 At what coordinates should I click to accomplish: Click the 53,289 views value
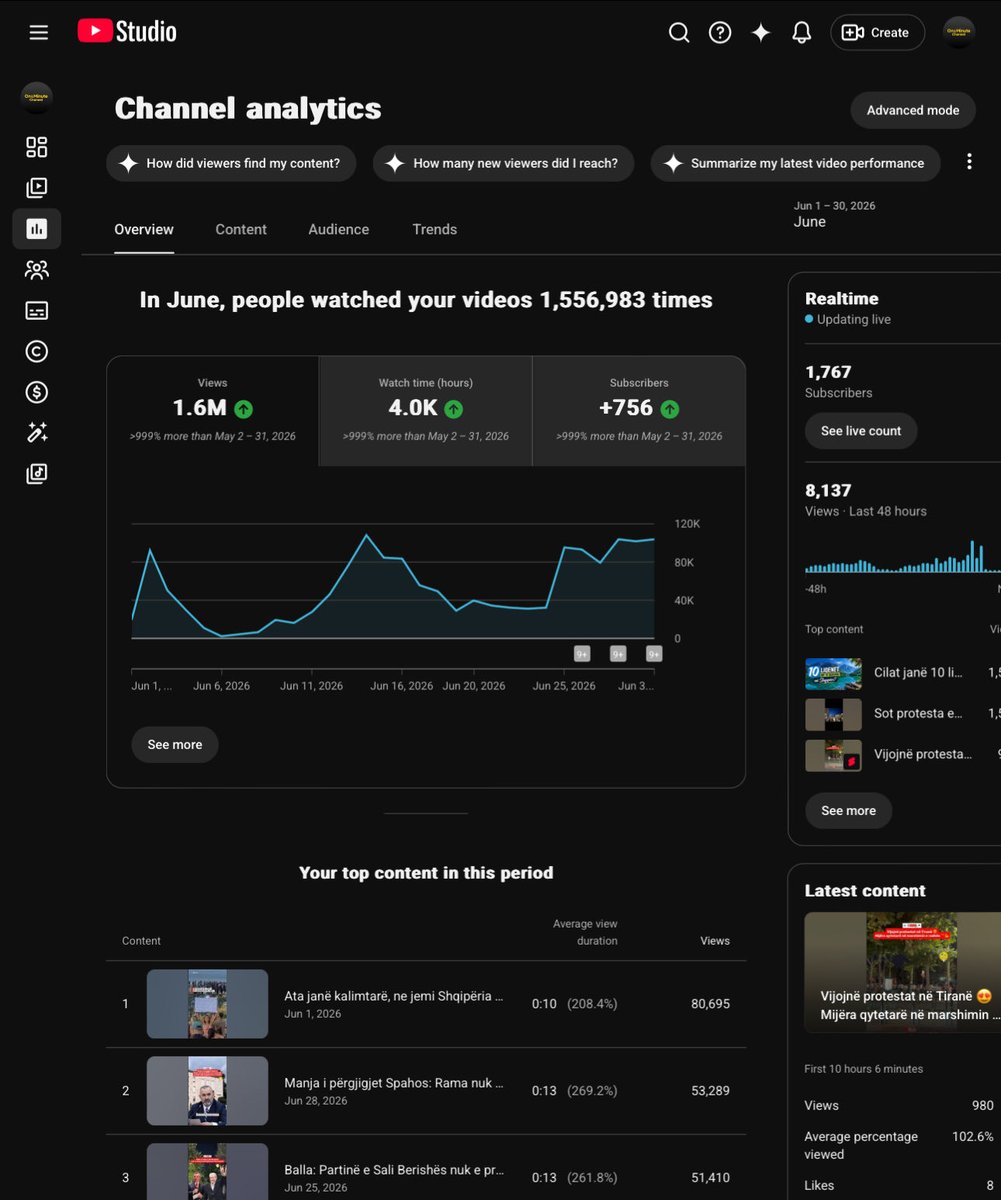pyautogui.click(x=710, y=1091)
